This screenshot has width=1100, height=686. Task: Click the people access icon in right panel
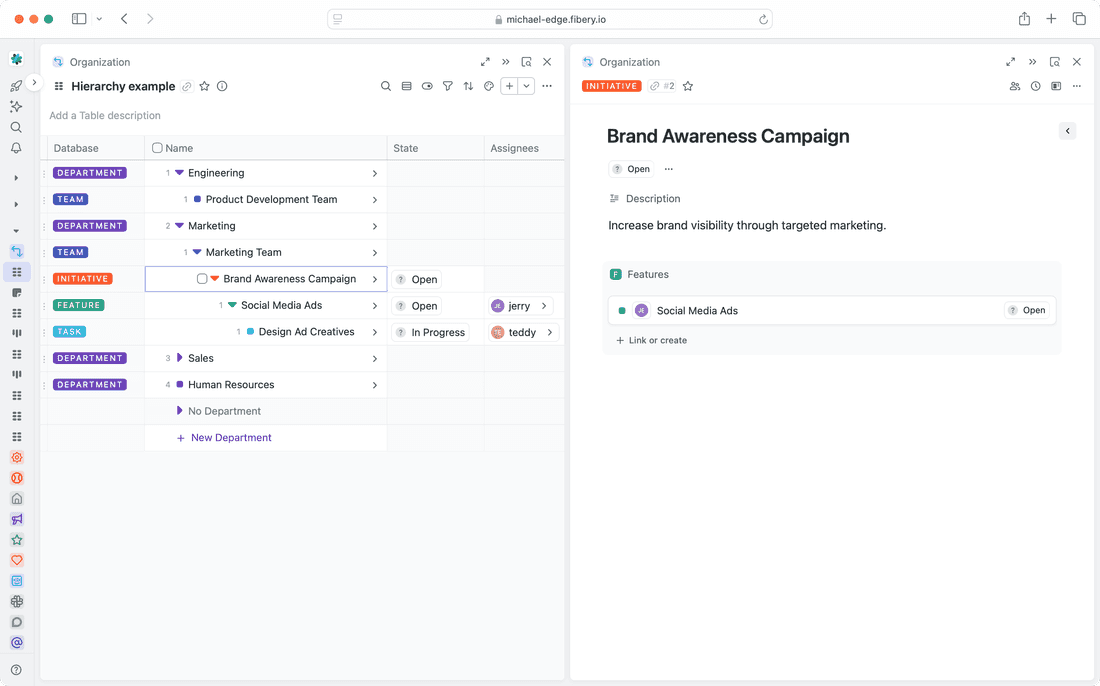click(x=1015, y=86)
